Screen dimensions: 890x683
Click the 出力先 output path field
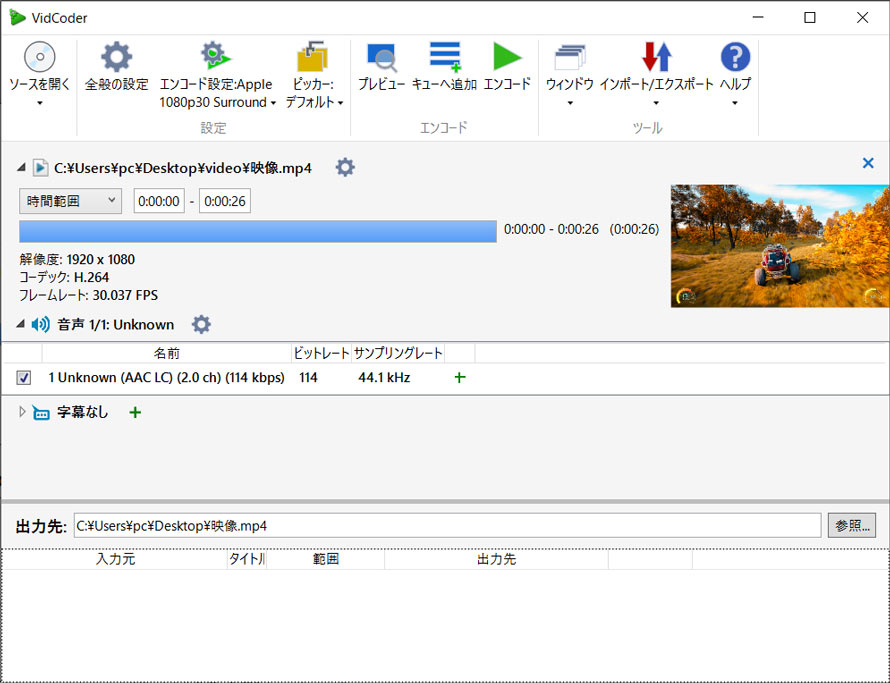(x=447, y=526)
